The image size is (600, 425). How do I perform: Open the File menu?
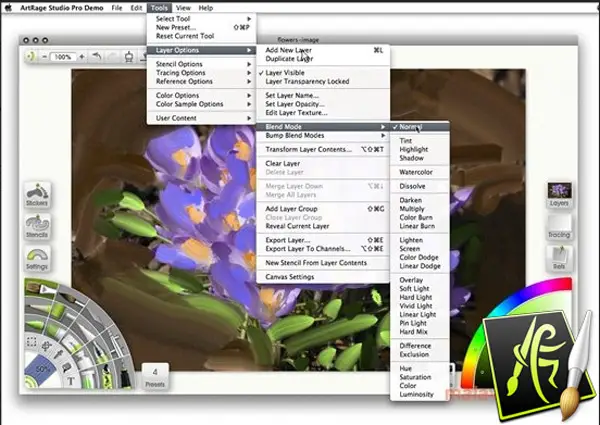click(117, 8)
